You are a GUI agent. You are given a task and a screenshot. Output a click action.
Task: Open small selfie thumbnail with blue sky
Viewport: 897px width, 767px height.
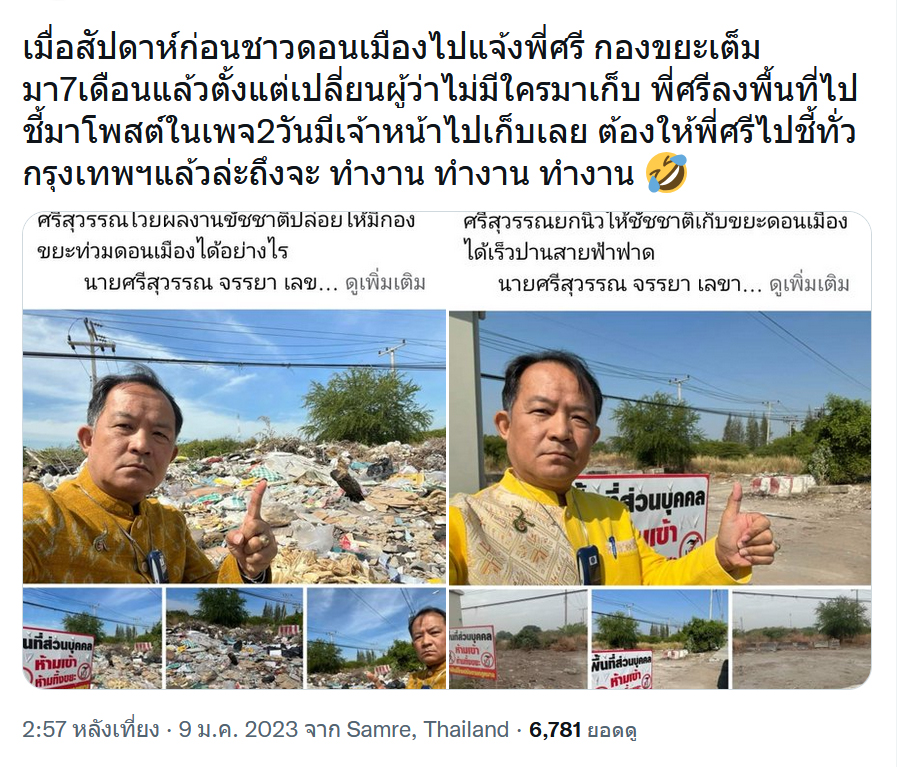point(376,638)
